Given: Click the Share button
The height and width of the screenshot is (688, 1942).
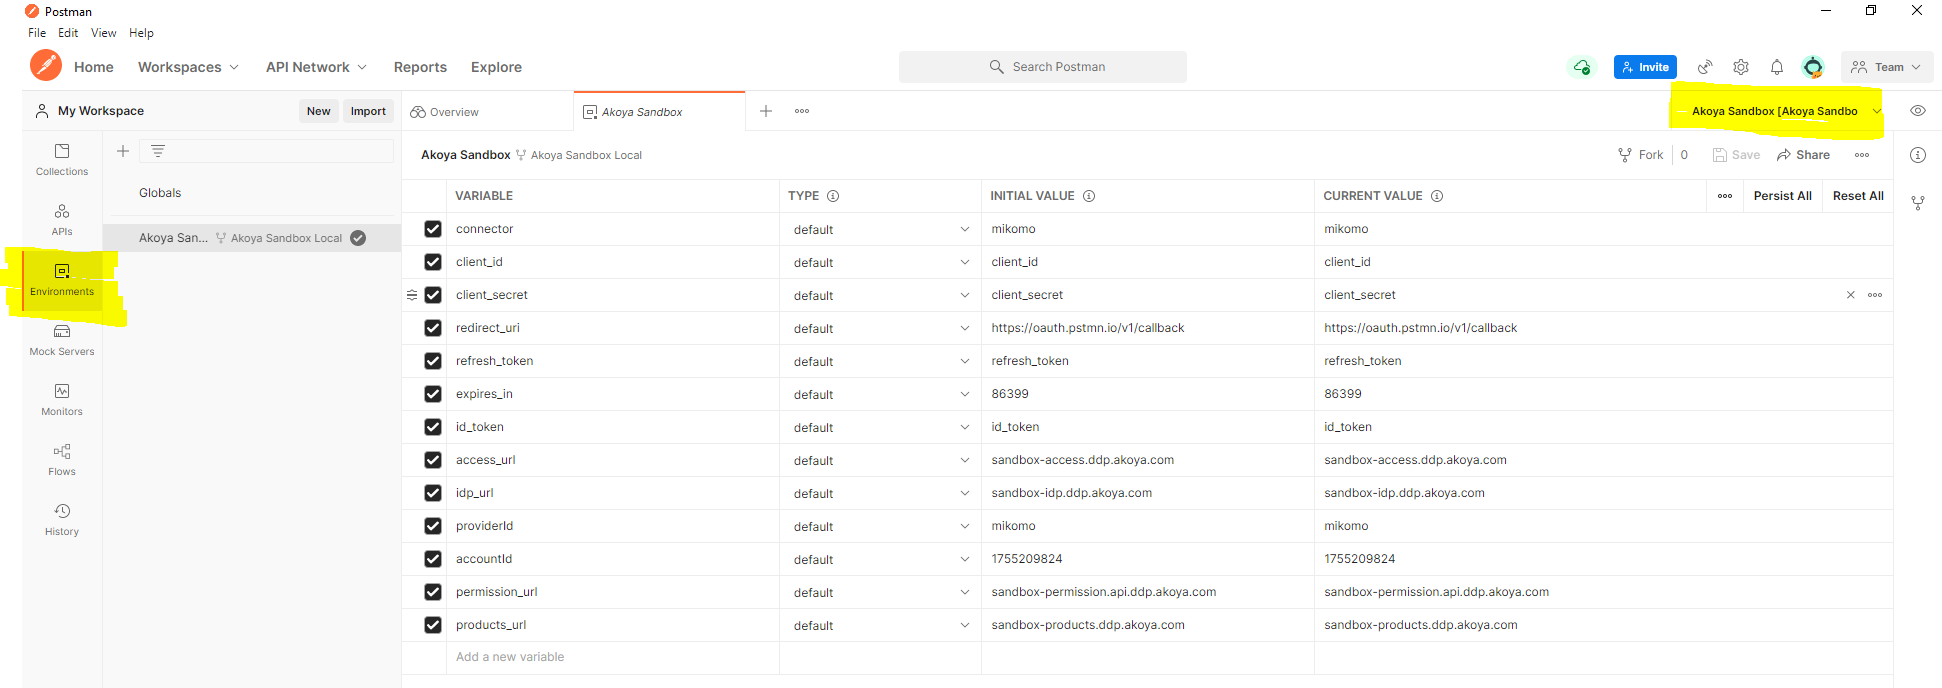Looking at the screenshot, I should tap(1803, 155).
